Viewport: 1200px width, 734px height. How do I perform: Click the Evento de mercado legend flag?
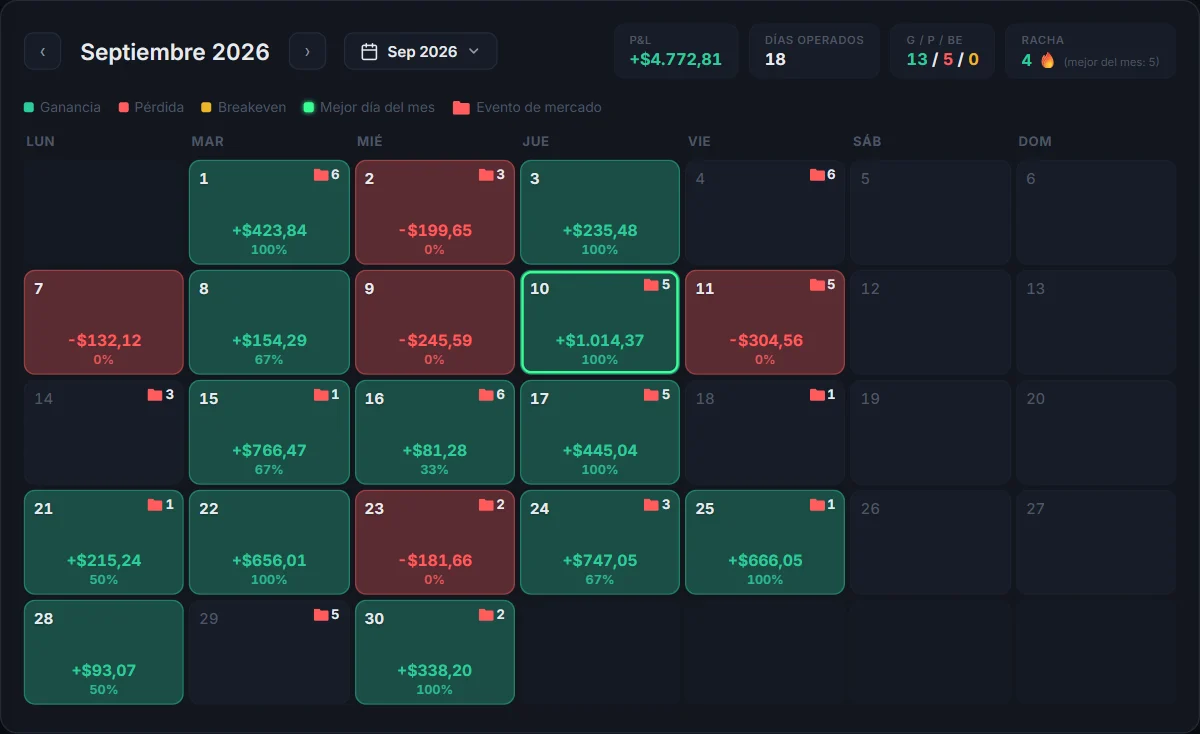tap(461, 107)
